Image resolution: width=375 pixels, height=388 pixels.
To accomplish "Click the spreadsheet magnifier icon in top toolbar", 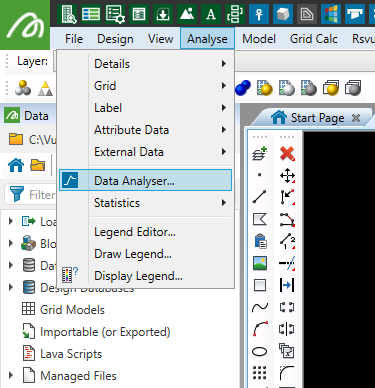I will pos(69,14).
